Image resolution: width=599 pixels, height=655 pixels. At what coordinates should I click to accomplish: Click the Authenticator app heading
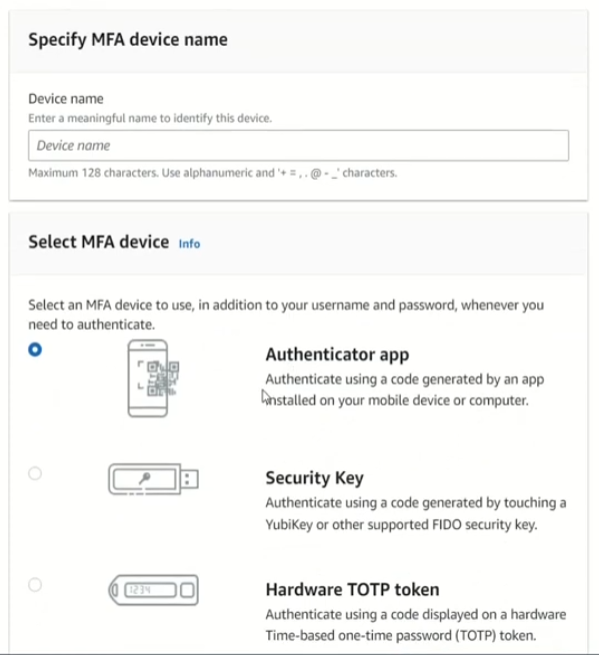coord(337,355)
